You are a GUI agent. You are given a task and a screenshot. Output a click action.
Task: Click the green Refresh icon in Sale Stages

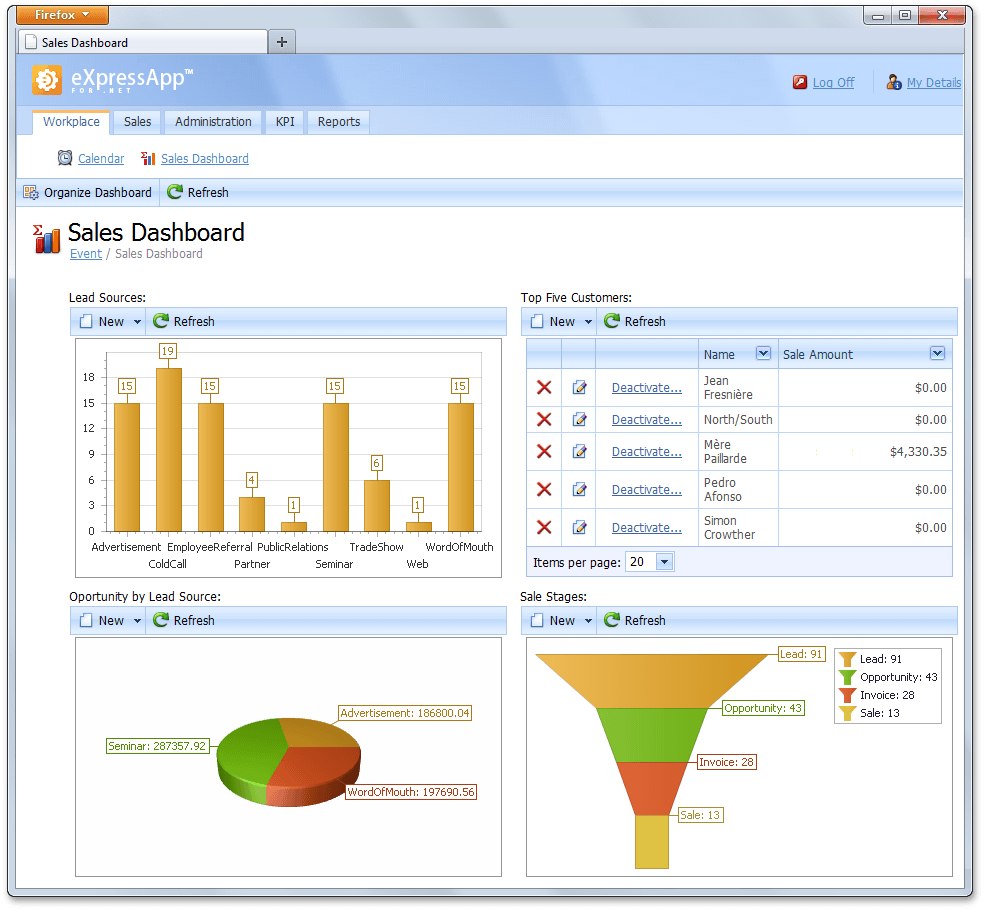click(612, 621)
